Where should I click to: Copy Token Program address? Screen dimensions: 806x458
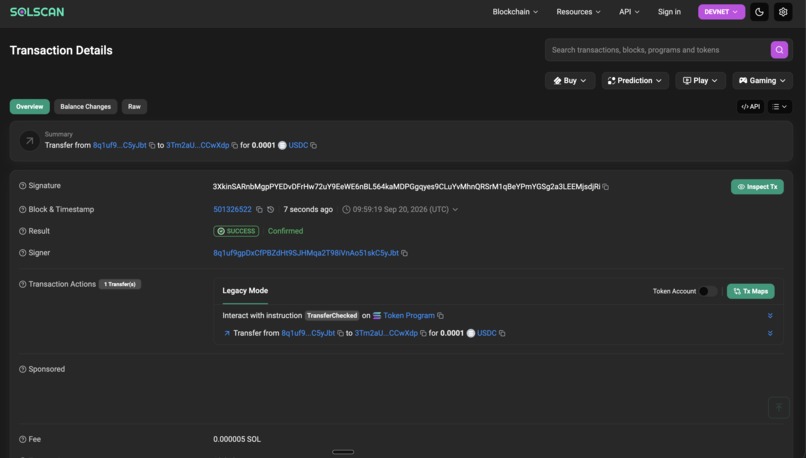click(x=441, y=316)
